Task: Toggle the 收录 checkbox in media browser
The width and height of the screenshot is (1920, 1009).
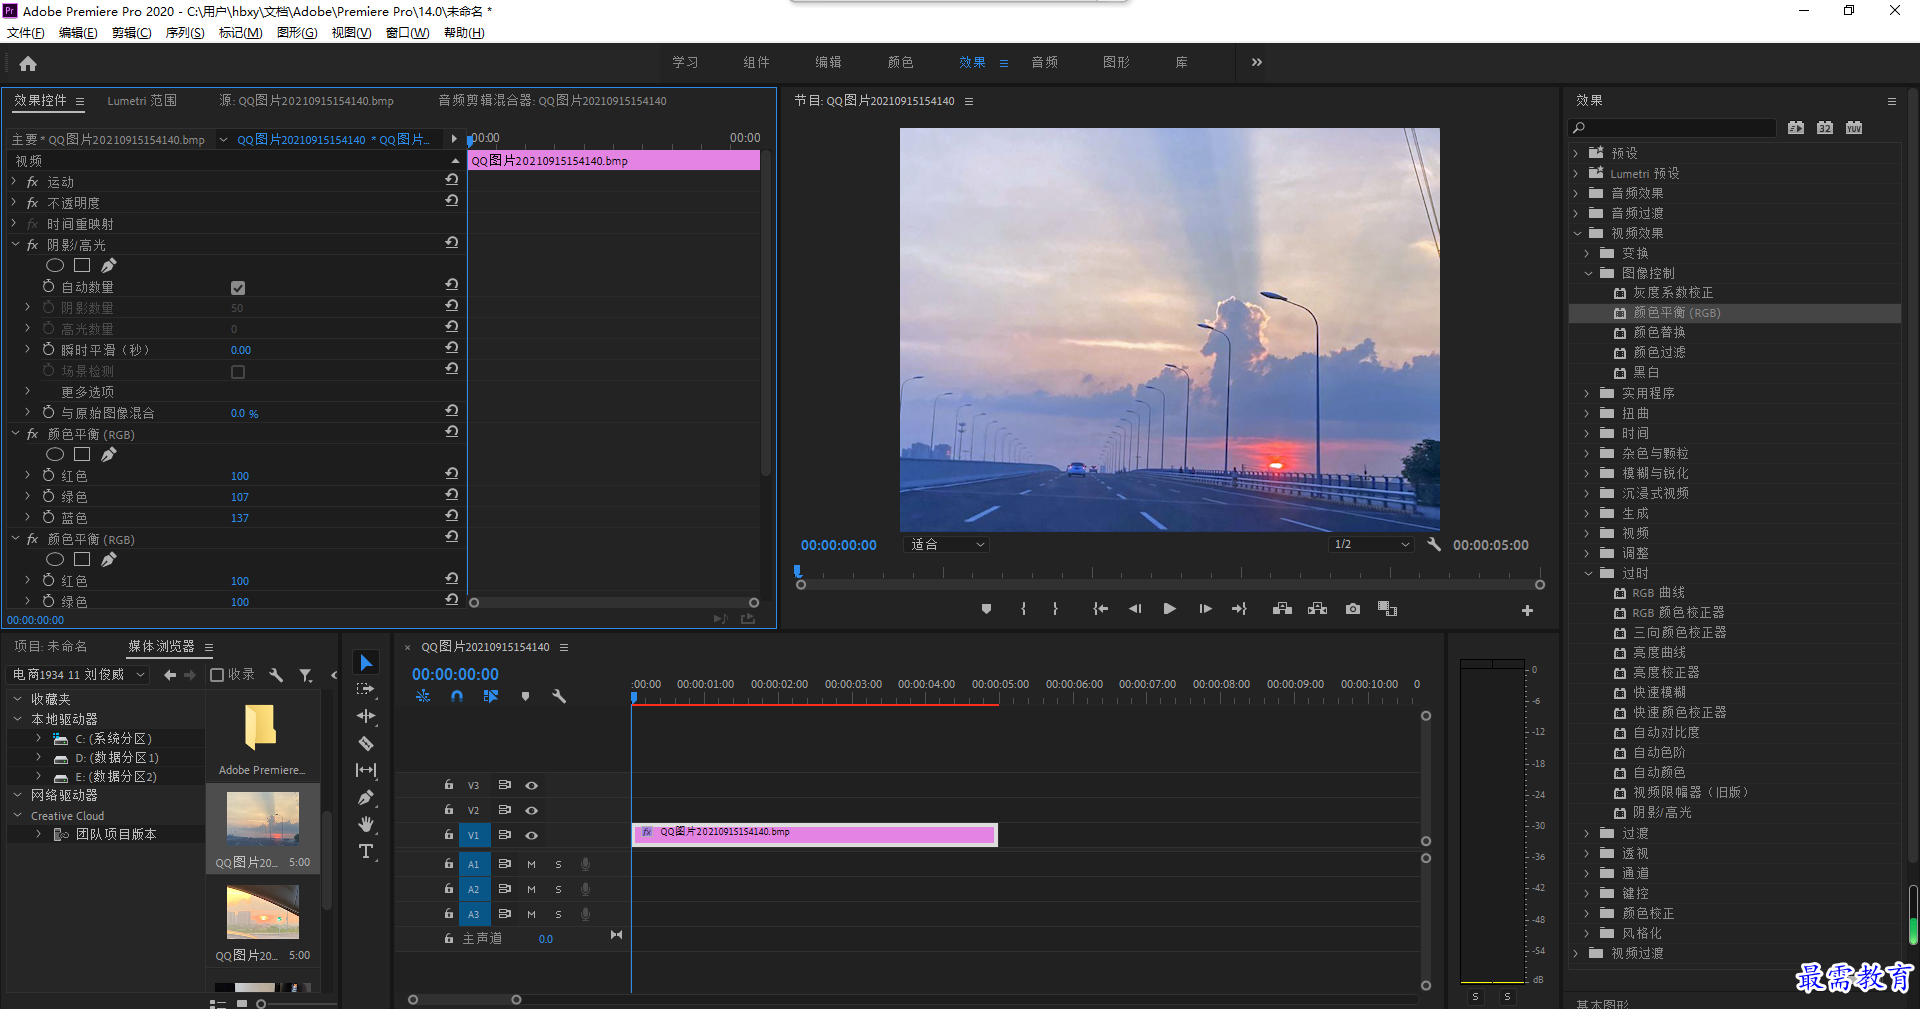Action: 217,675
